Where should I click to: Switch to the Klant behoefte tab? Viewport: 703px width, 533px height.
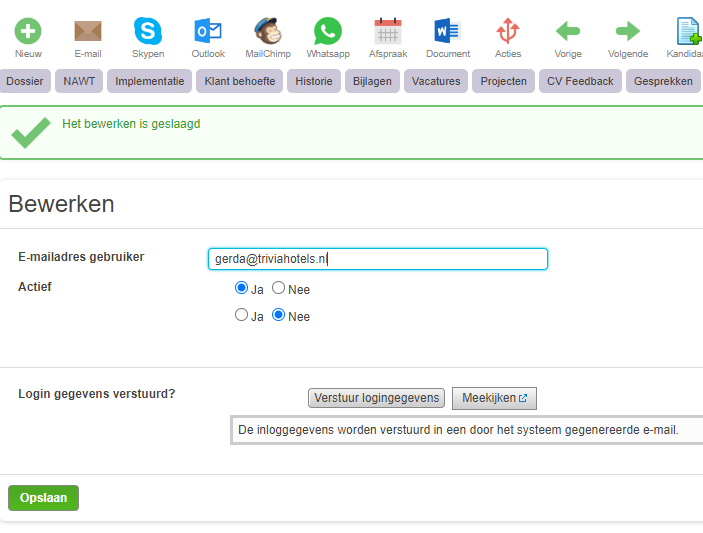239,81
